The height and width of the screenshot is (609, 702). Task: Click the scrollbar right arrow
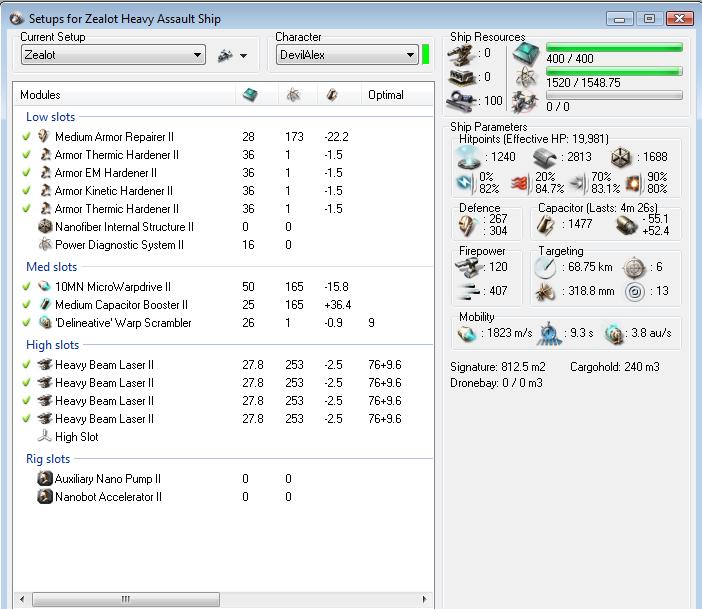point(424,599)
